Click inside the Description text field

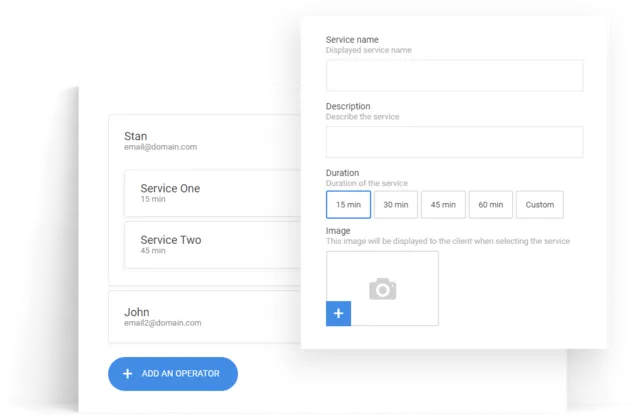click(454, 142)
